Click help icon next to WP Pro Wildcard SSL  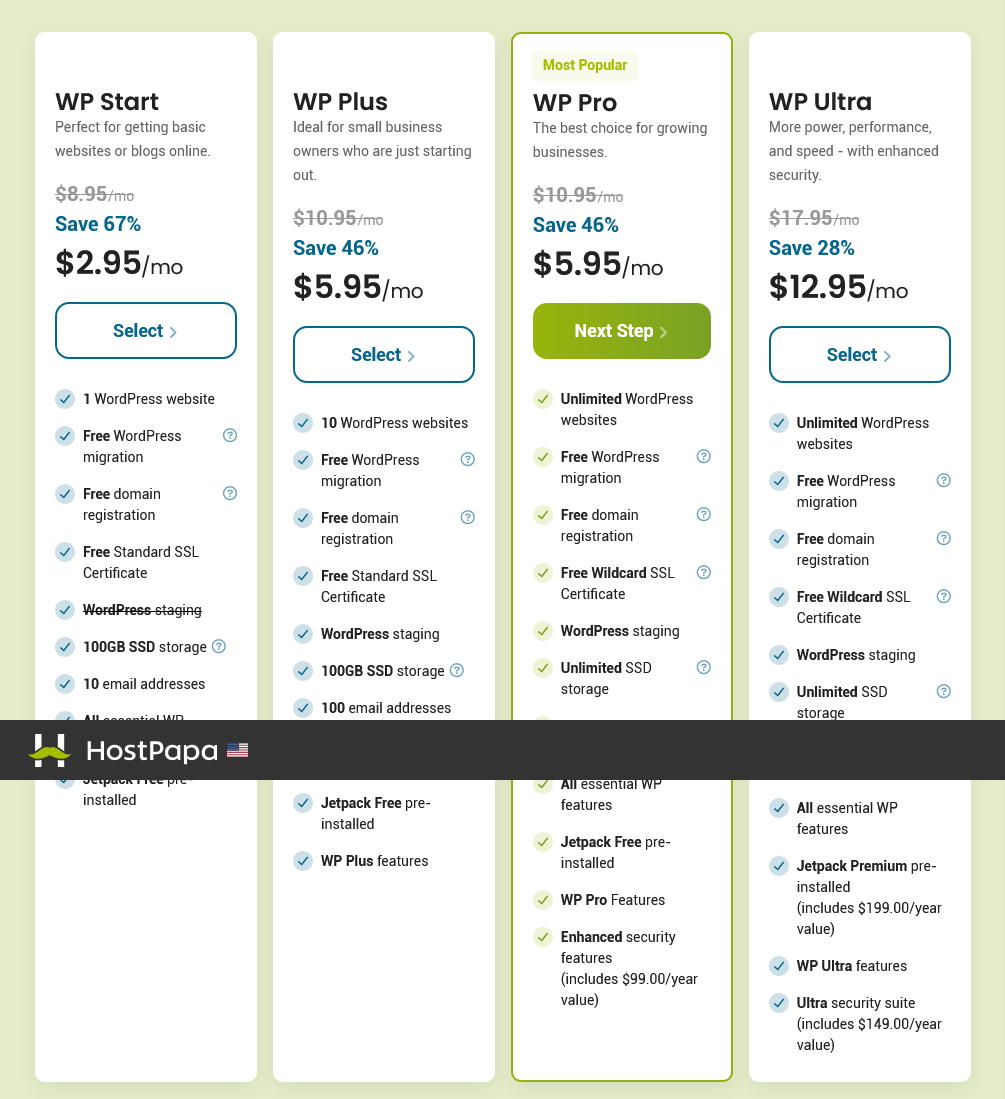(704, 573)
